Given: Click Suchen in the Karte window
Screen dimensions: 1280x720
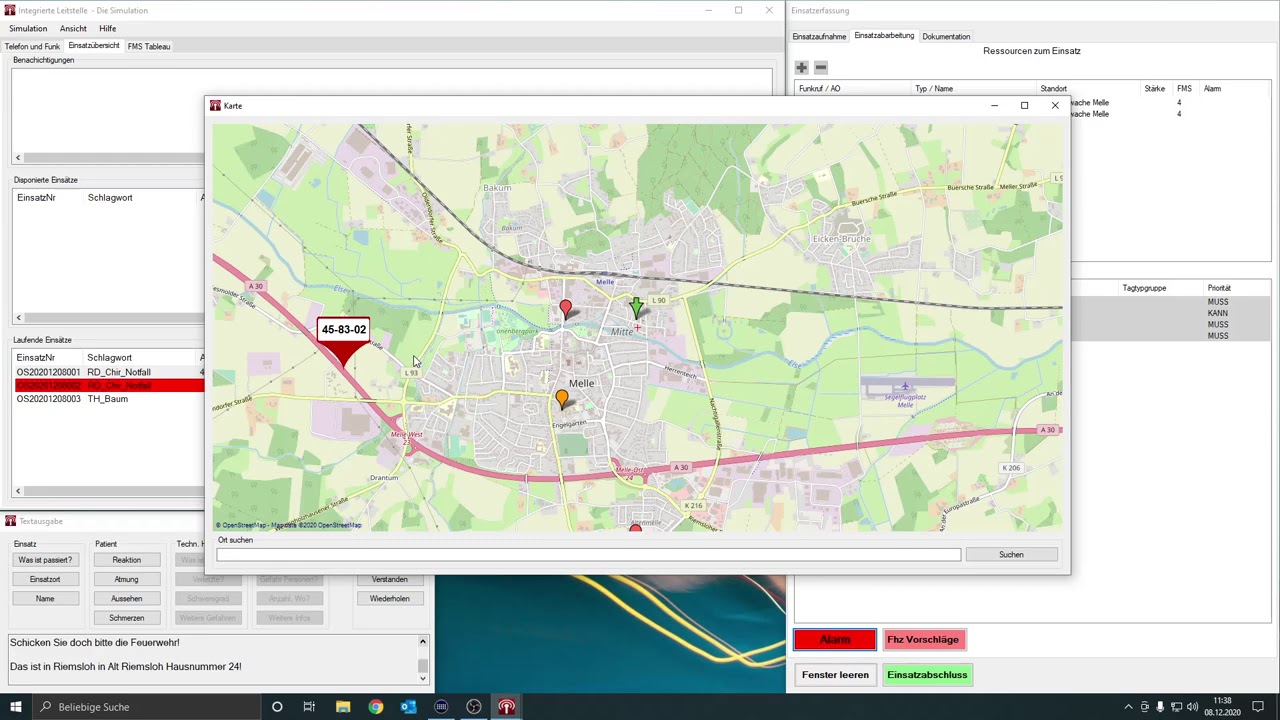Looking at the screenshot, I should pyautogui.click(x=1011, y=554).
